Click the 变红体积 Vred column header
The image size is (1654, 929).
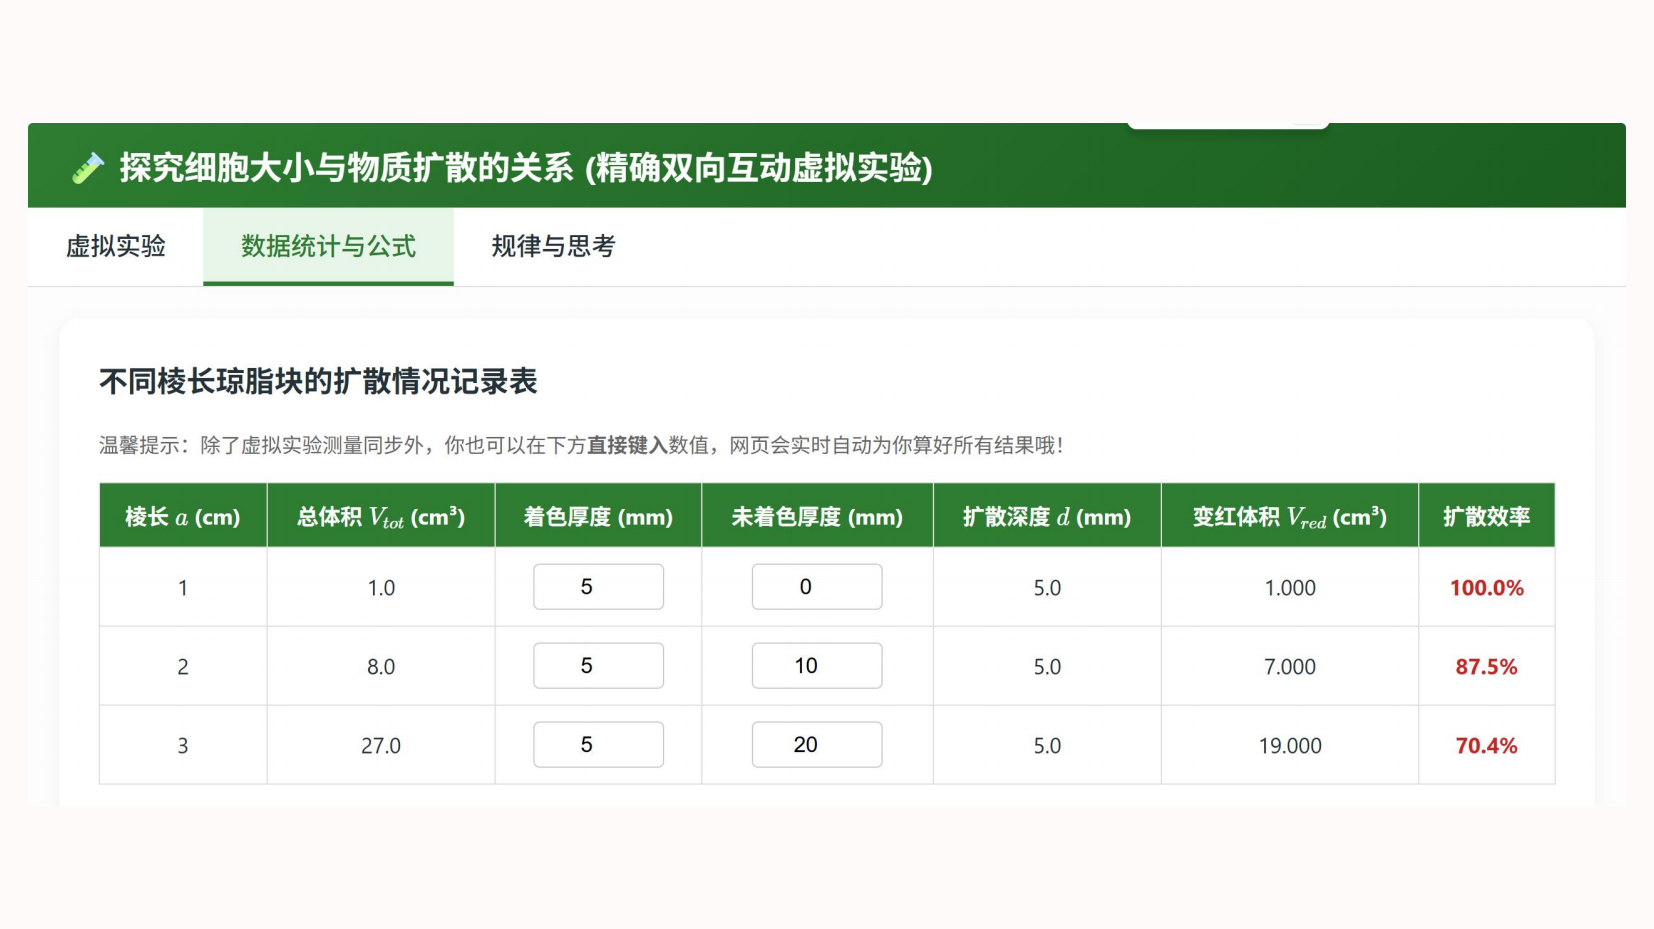(1290, 516)
